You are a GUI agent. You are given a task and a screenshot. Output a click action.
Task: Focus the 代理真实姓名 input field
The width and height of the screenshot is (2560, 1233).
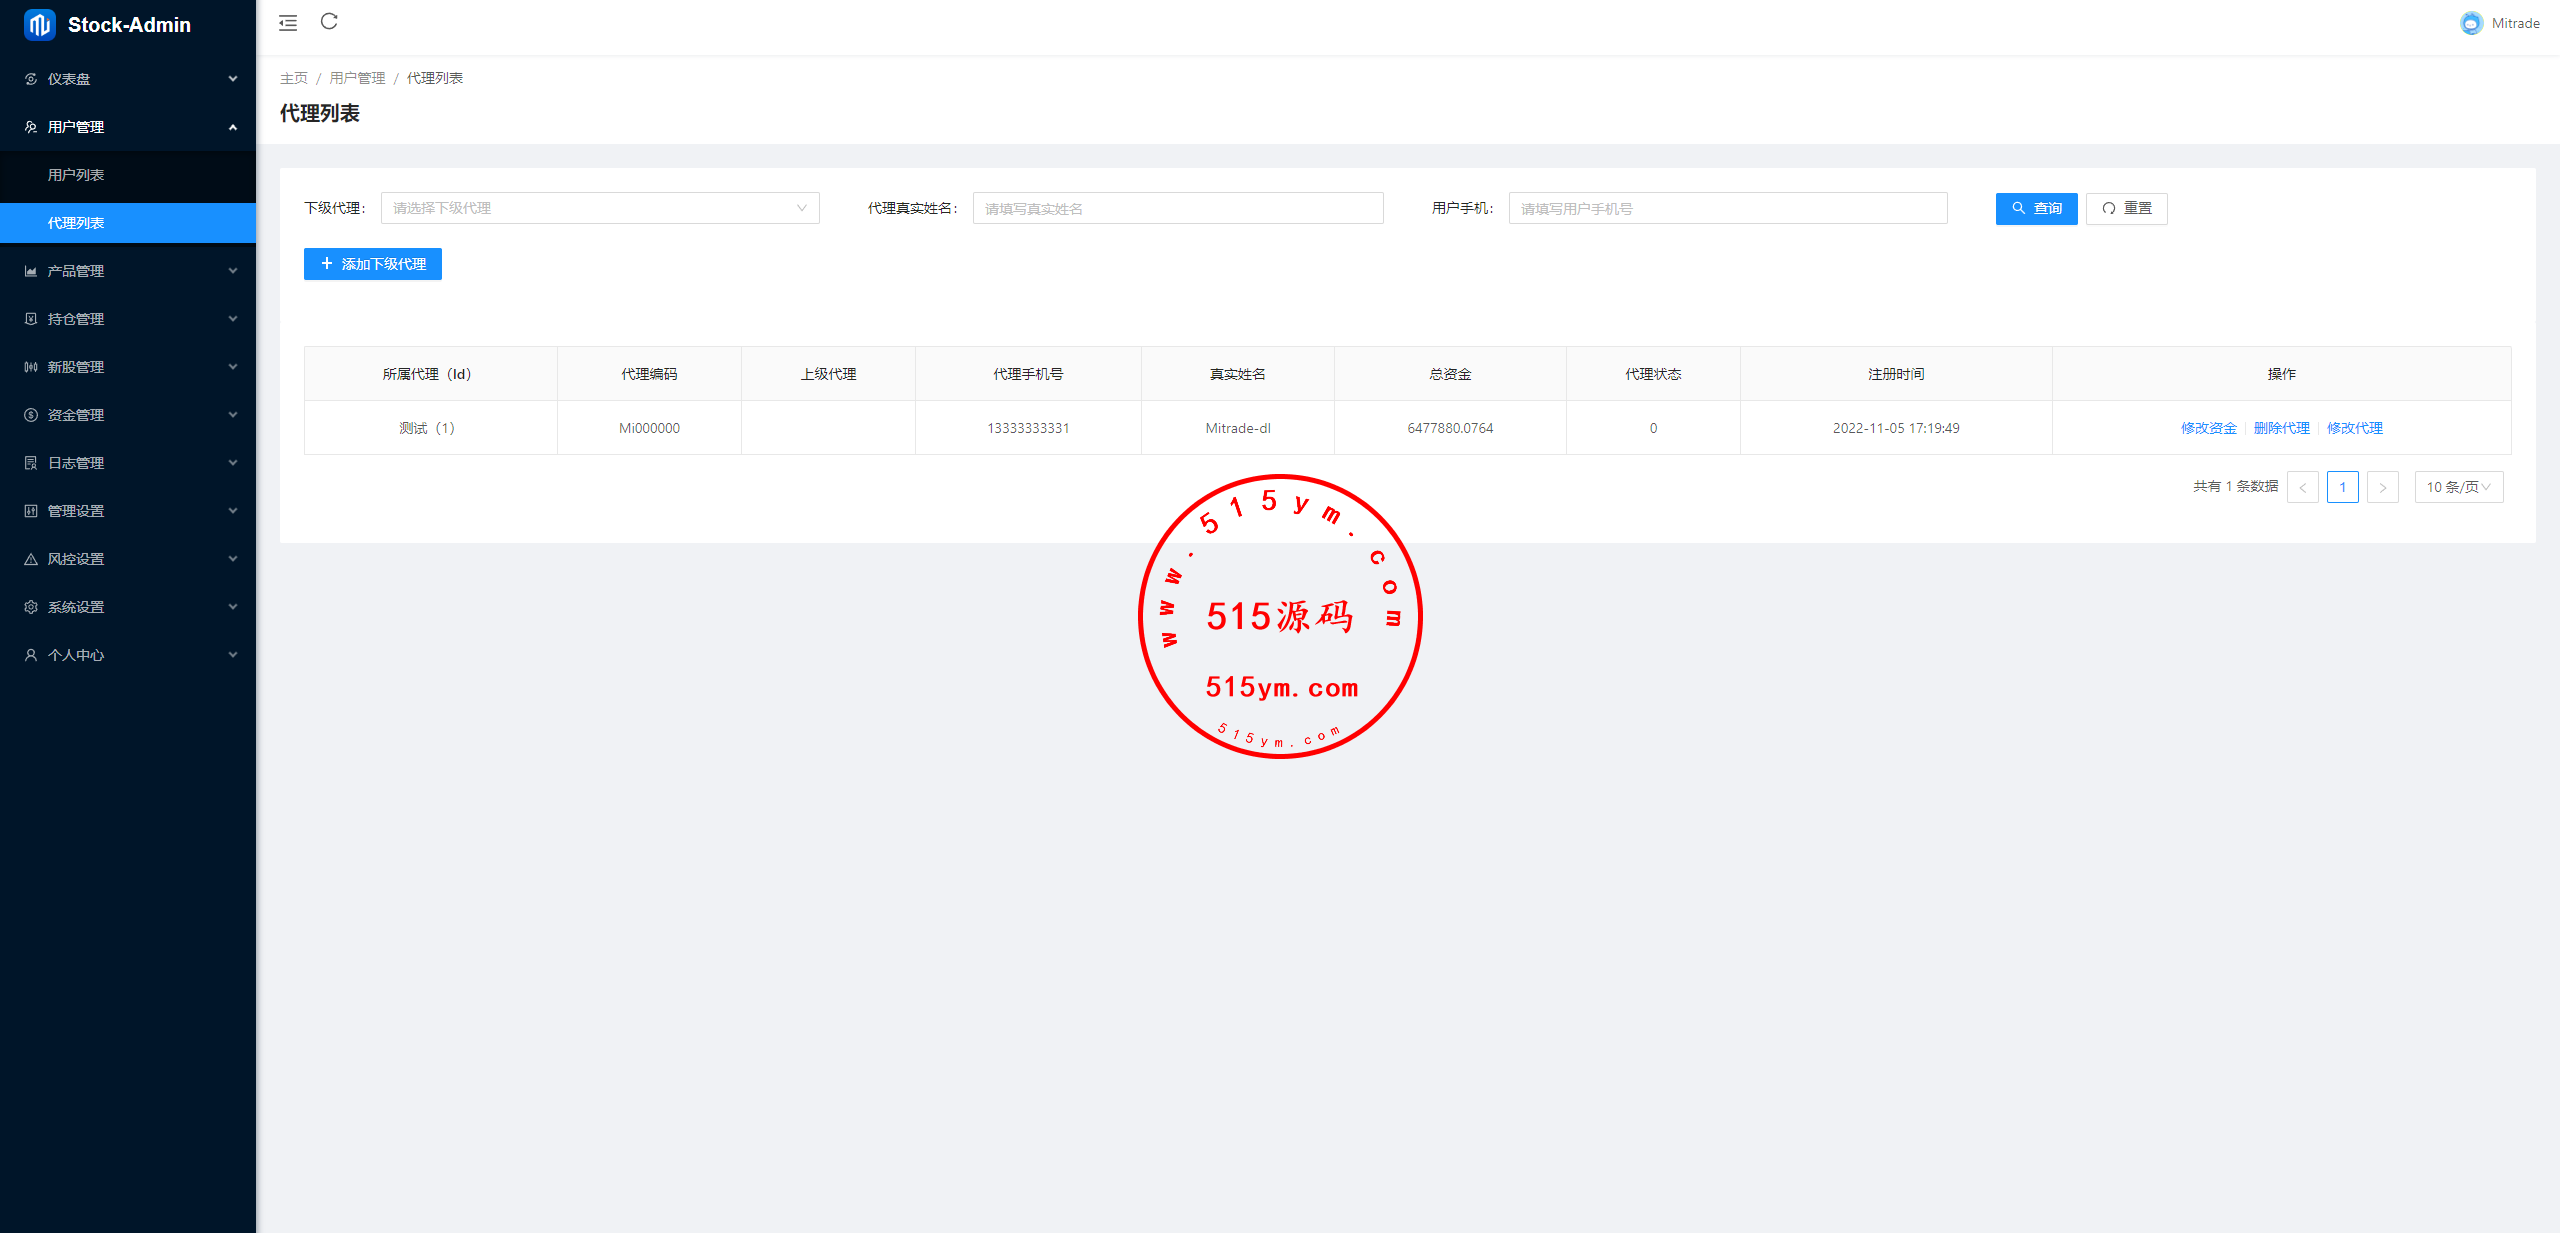click(1177, 208)
